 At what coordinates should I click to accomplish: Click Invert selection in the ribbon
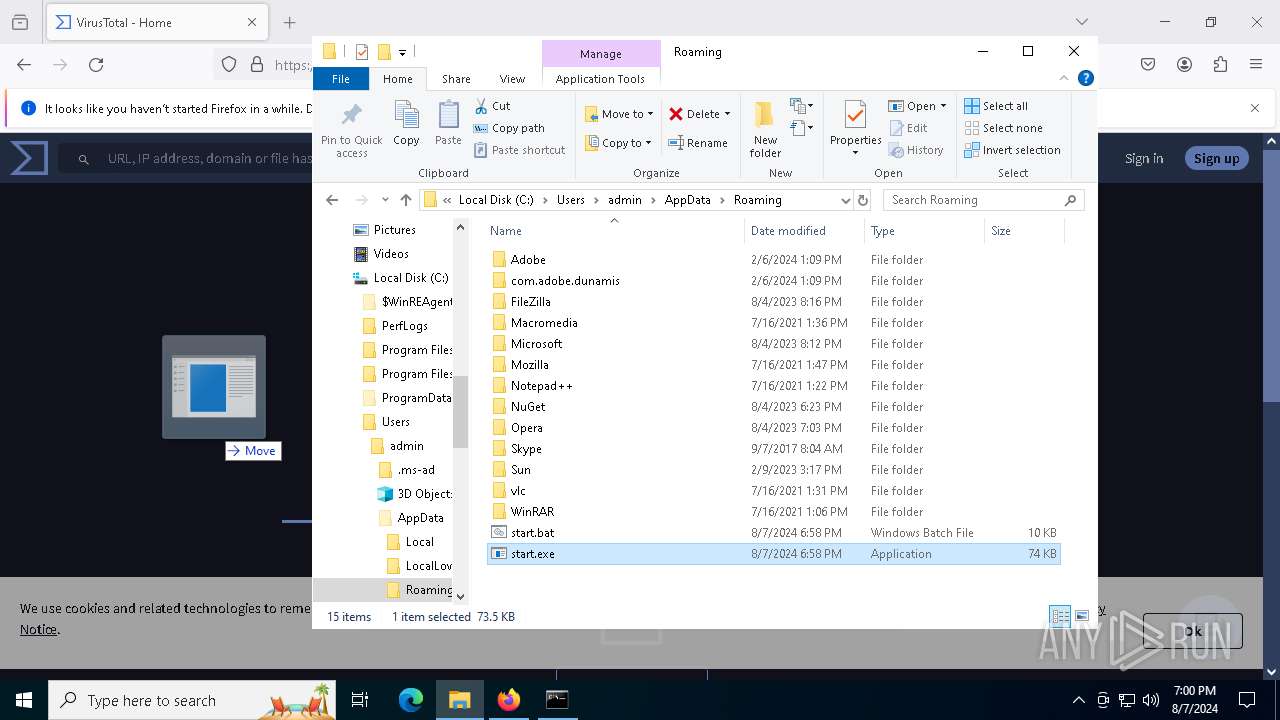click(x=1012, y=150)
